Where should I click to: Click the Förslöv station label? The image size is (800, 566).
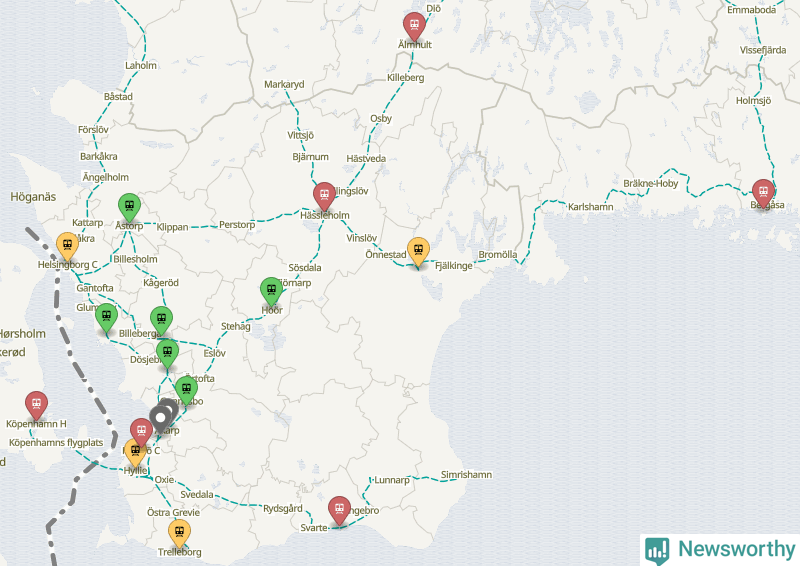click(x=93, y=130)
